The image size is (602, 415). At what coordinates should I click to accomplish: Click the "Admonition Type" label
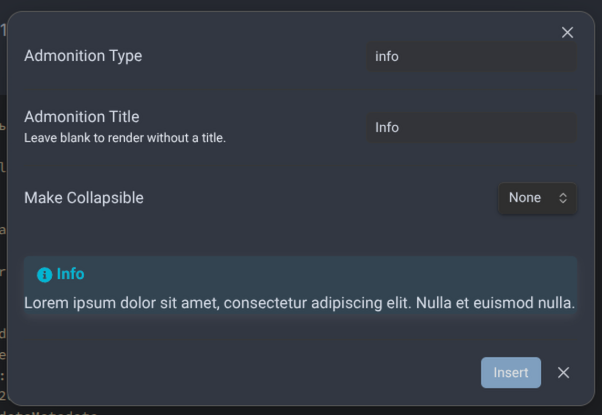pyautogui.click(x=83, y=56)
